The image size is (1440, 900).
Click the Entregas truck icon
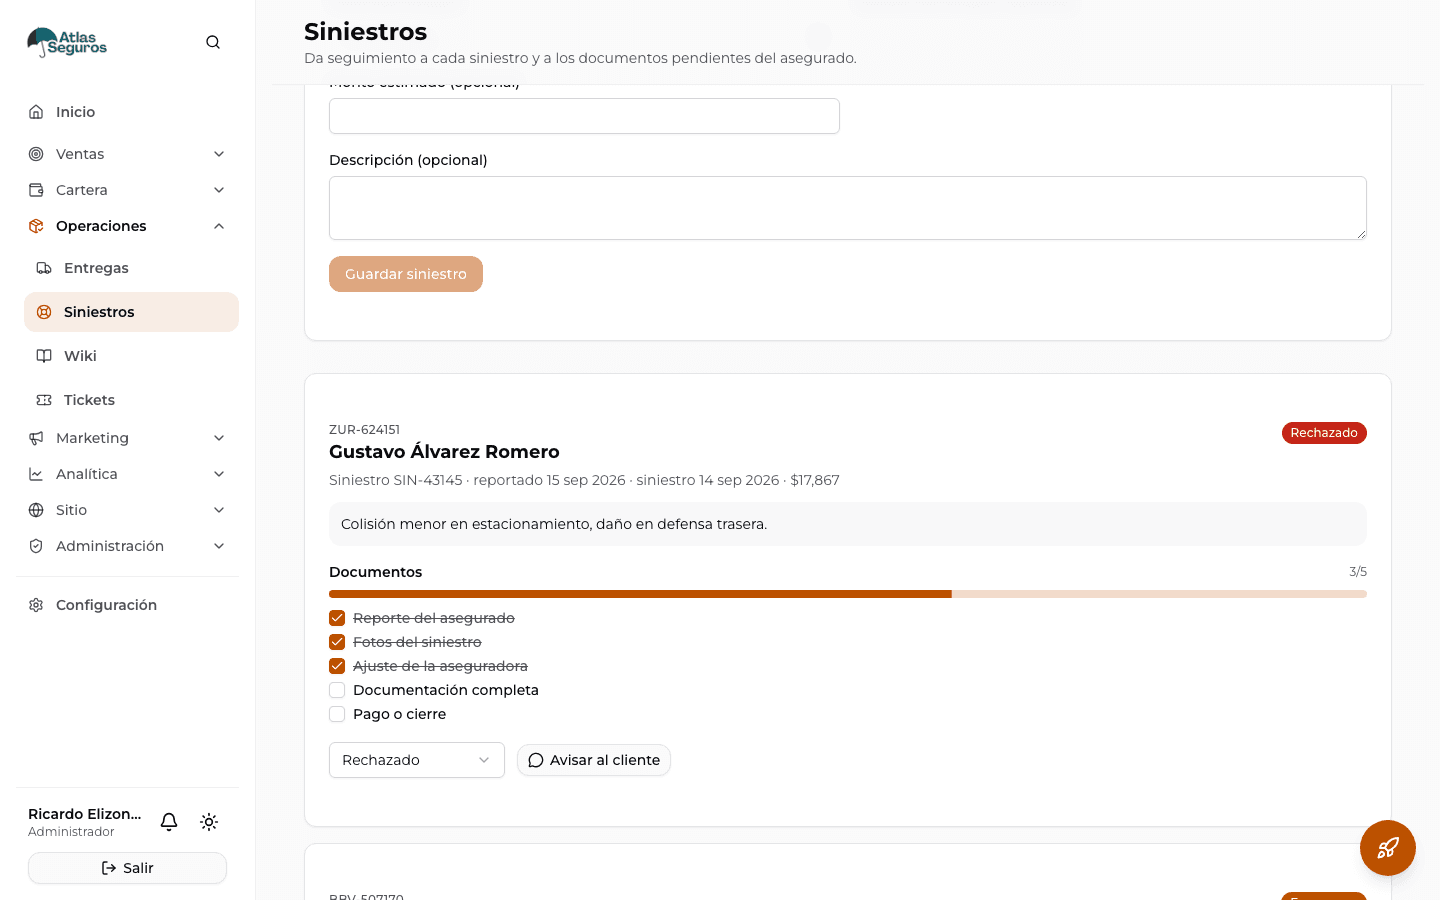pyautogui.click(x=44, y=268)
